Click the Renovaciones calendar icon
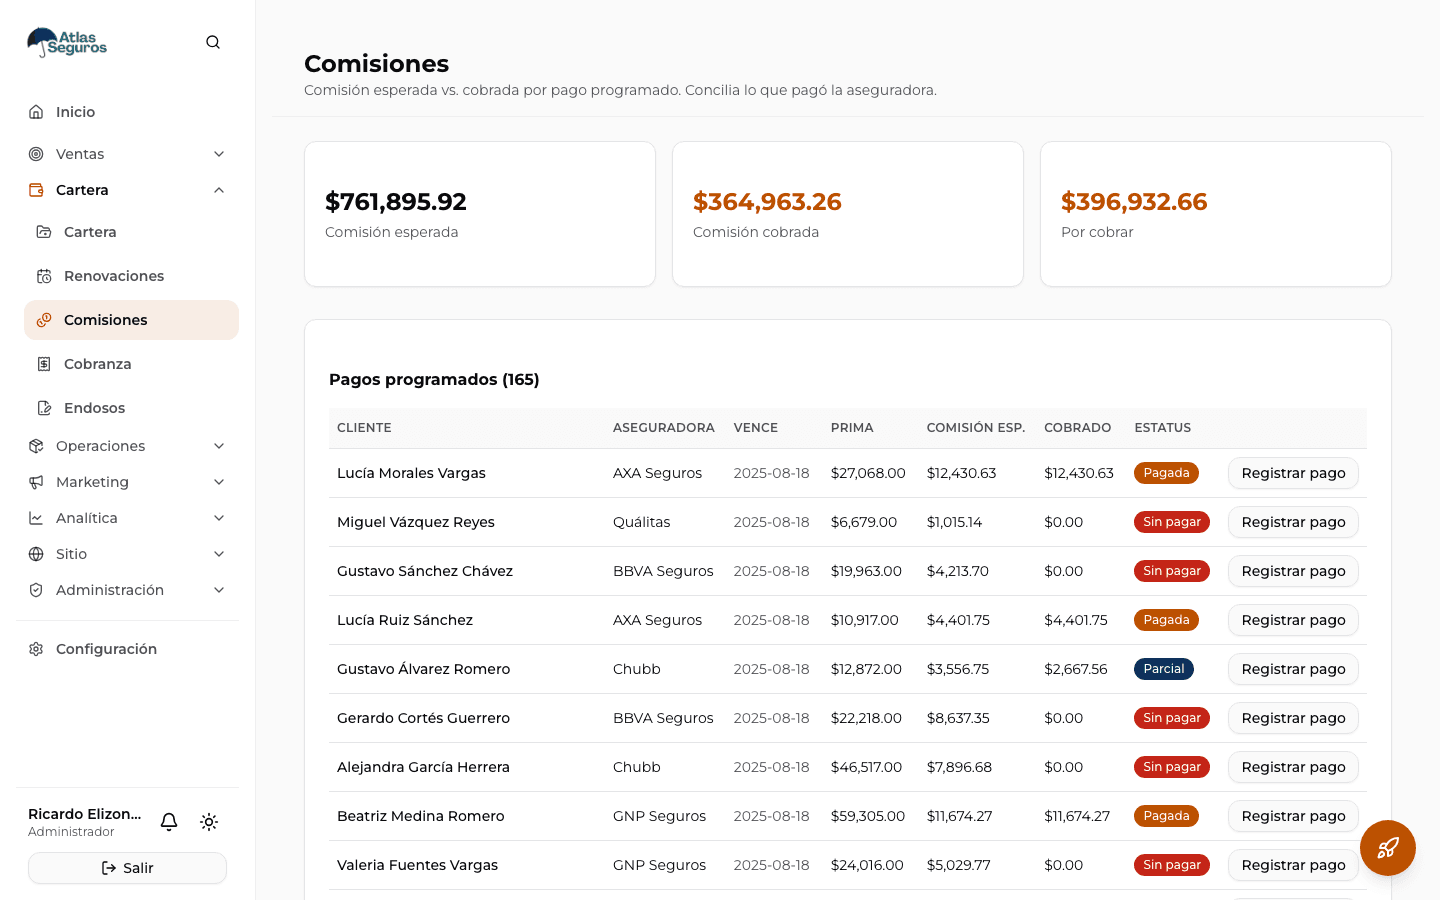The height and width of the screenshot is (900, 1440). 44,276
